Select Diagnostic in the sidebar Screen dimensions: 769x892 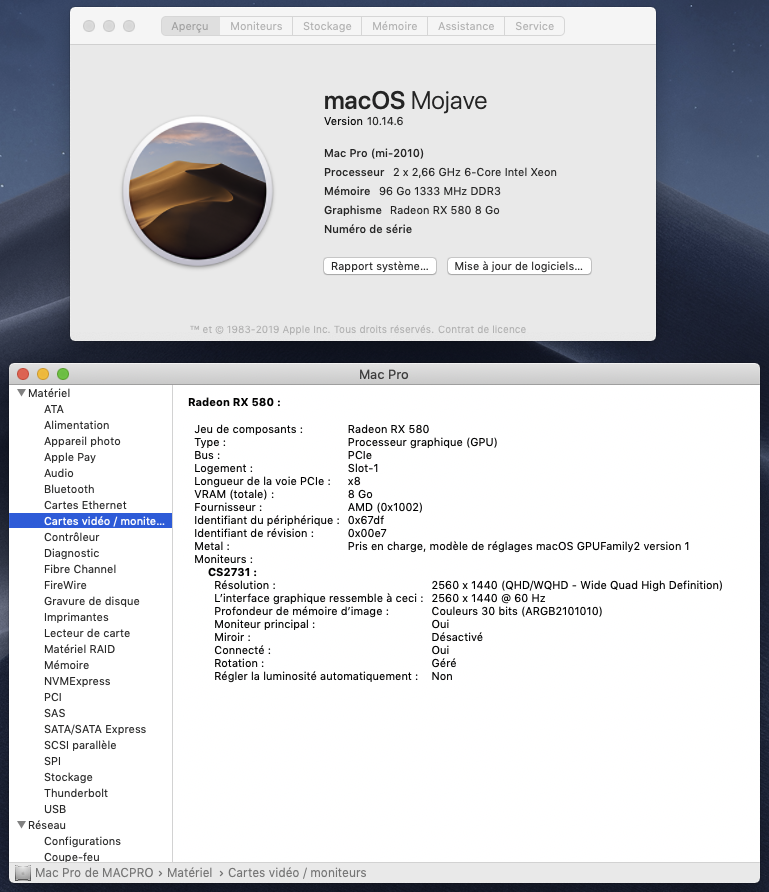coord(72,552)
